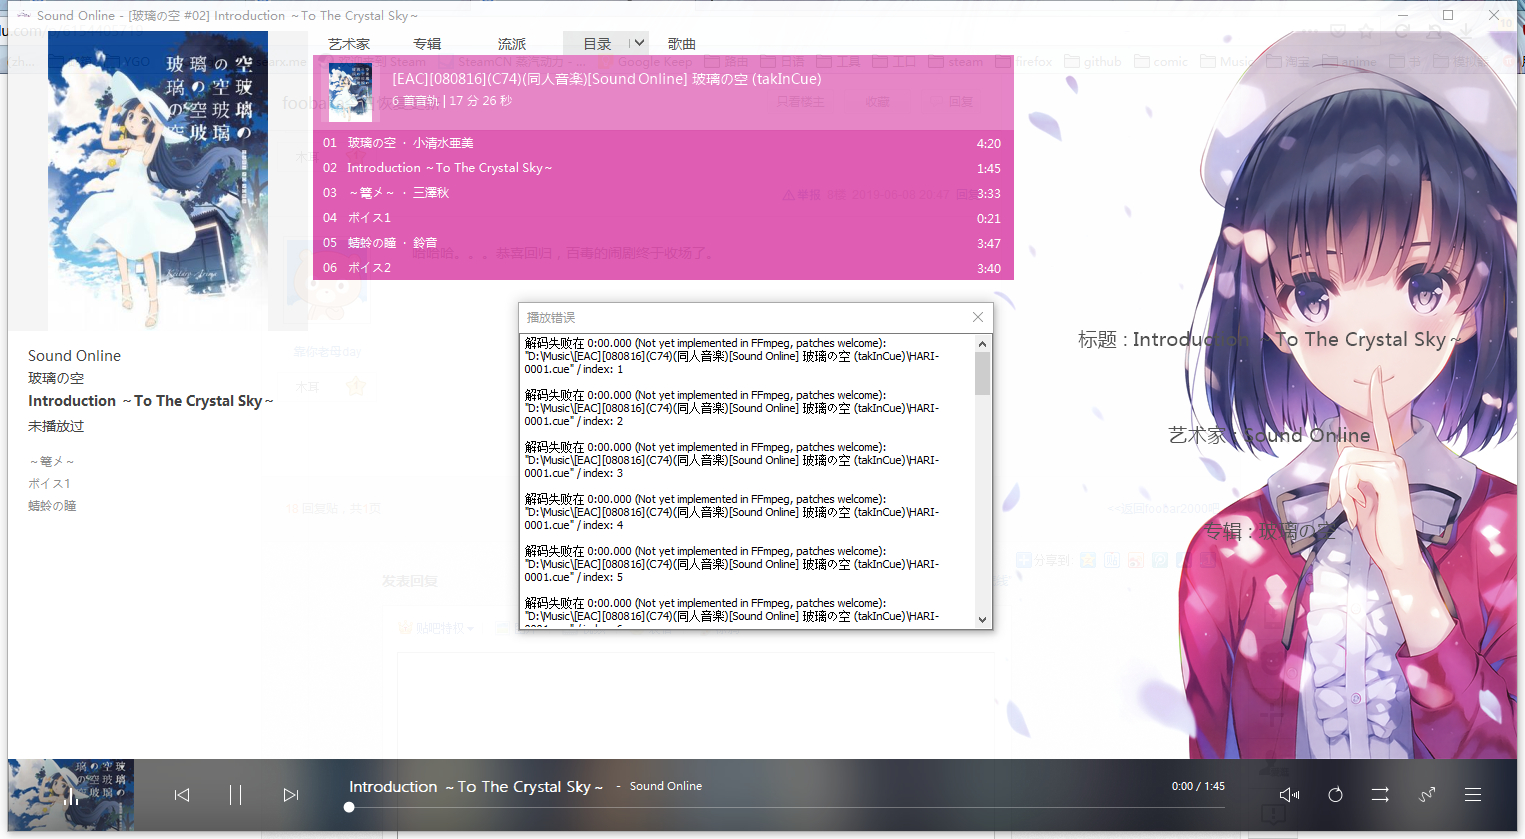The width and height of the screenshot is (1525, 839).
Task: Select track 01 玻璃の空 · 小清水亜美
Action: (x=663, y=143)
